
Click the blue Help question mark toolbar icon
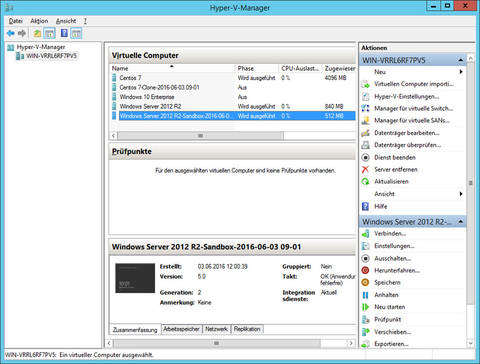(64, 33)
